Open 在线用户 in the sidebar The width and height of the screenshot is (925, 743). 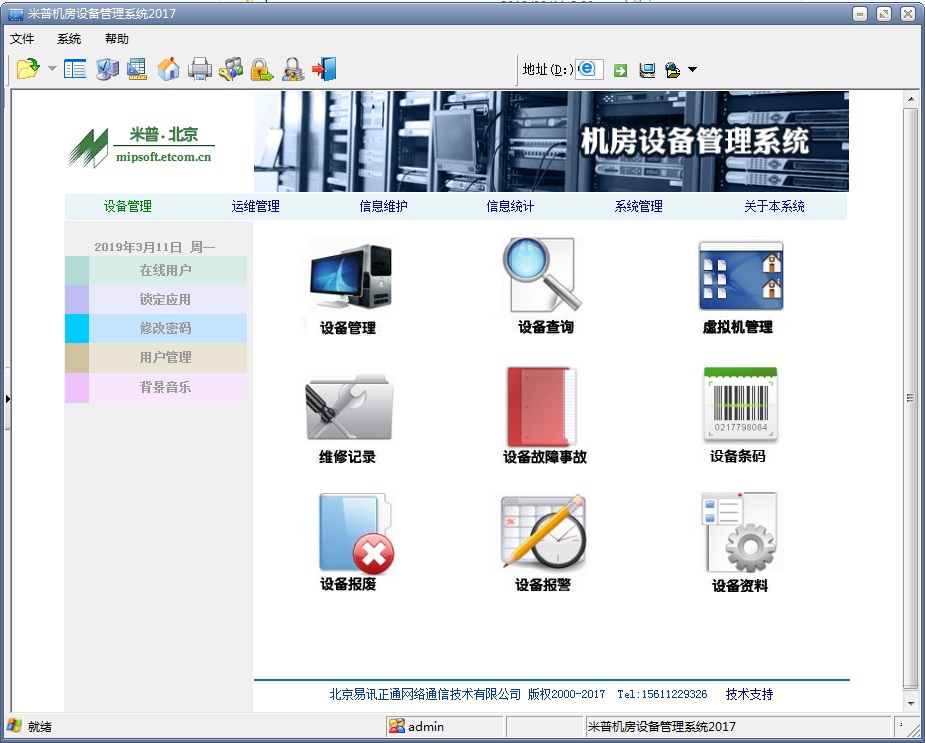(x=156, y=270)
